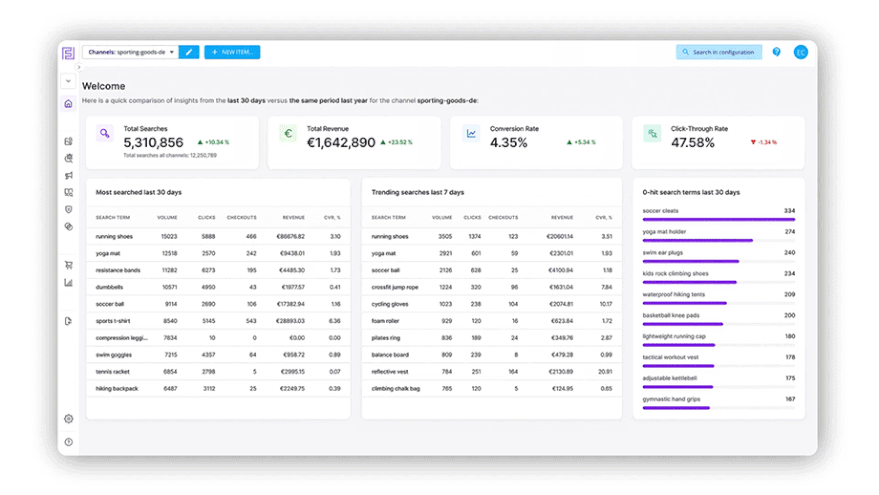This screenshot has width=879, height=495.
Task: Open the shield icon in the sidebar
Action: pyautogui.click(x=68, y=209)
